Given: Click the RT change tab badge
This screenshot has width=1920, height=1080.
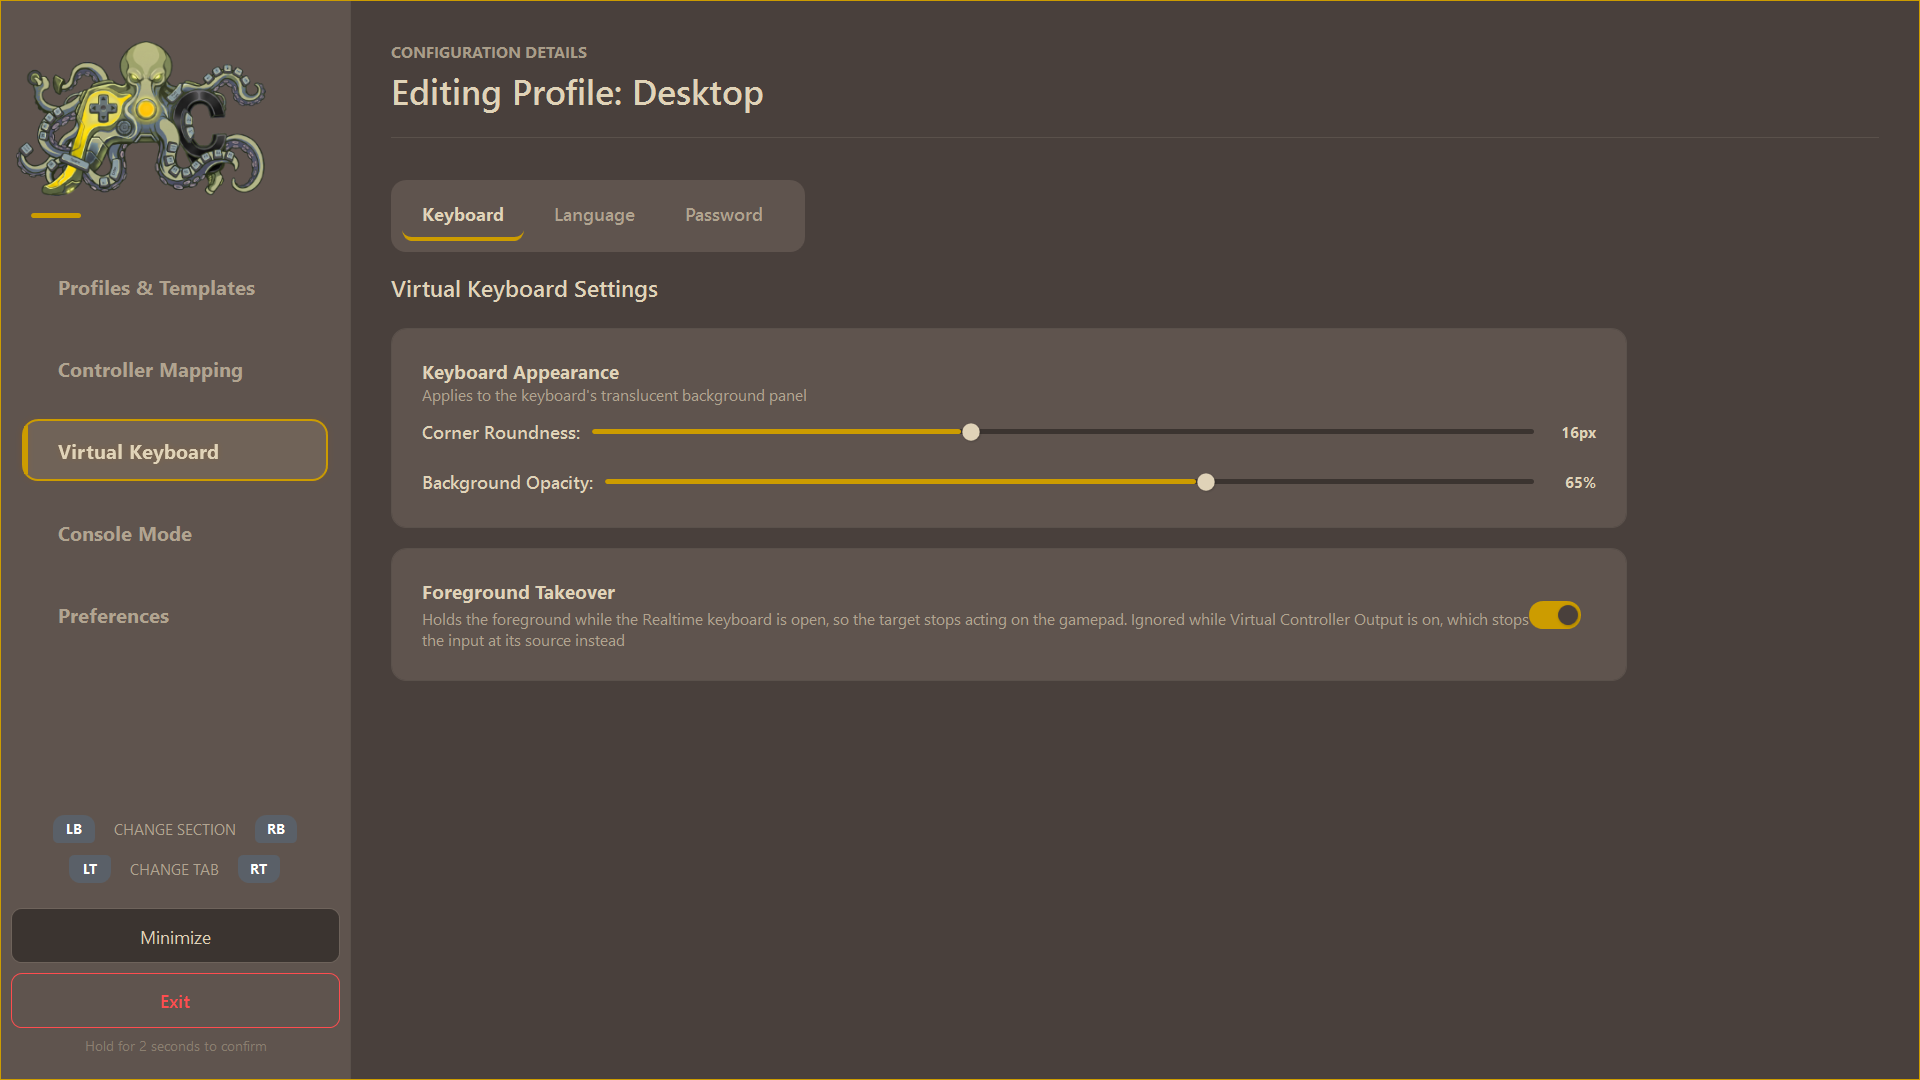Looking at the screenshot, I should point(259,869).
